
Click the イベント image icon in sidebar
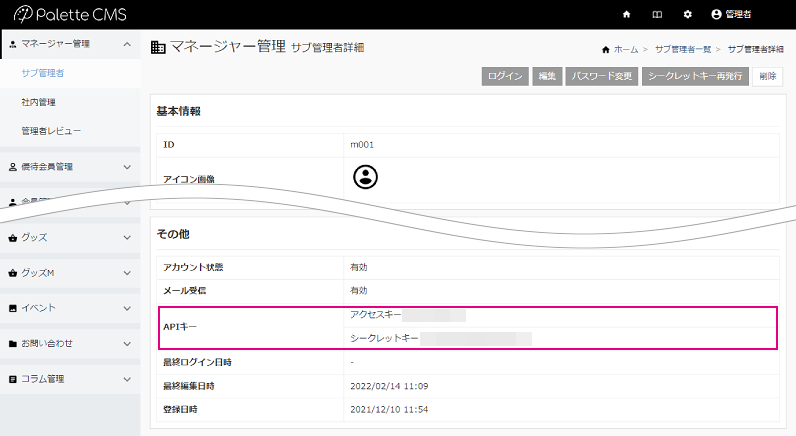13,308
